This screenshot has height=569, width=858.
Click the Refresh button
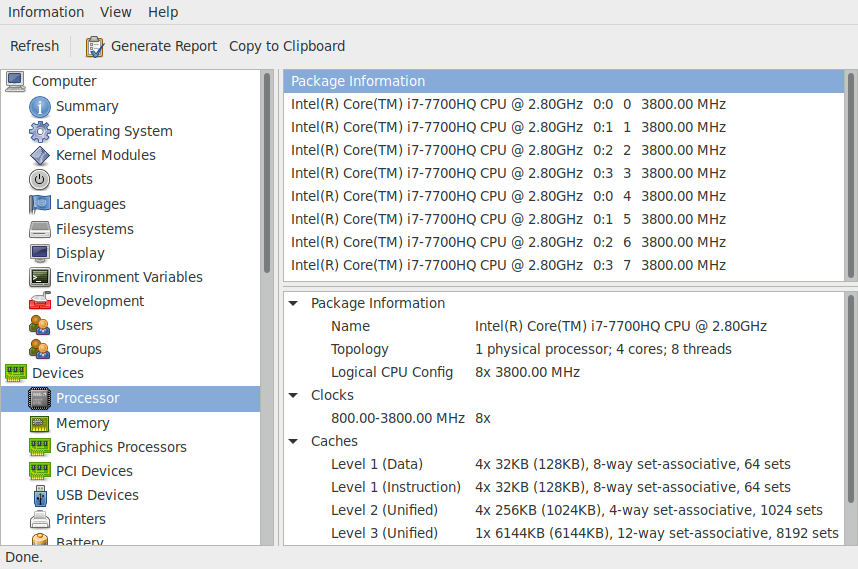click(x=34, y=46)
